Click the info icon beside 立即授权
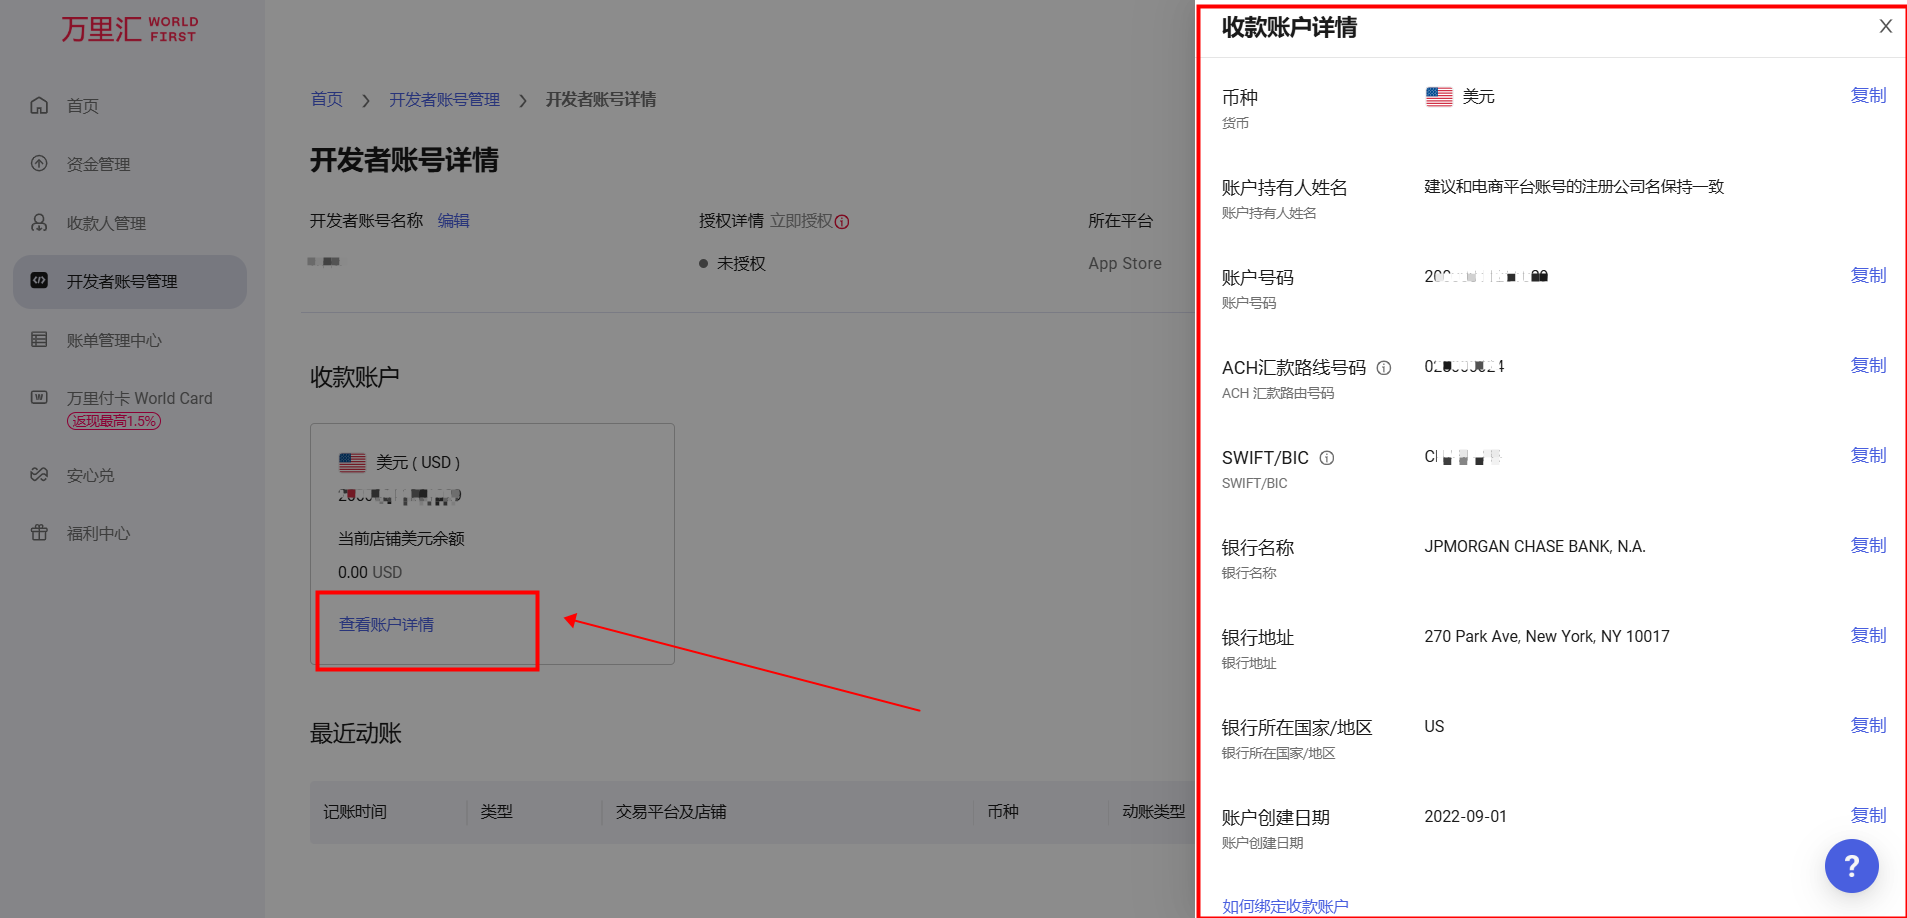 pos(842,222)
